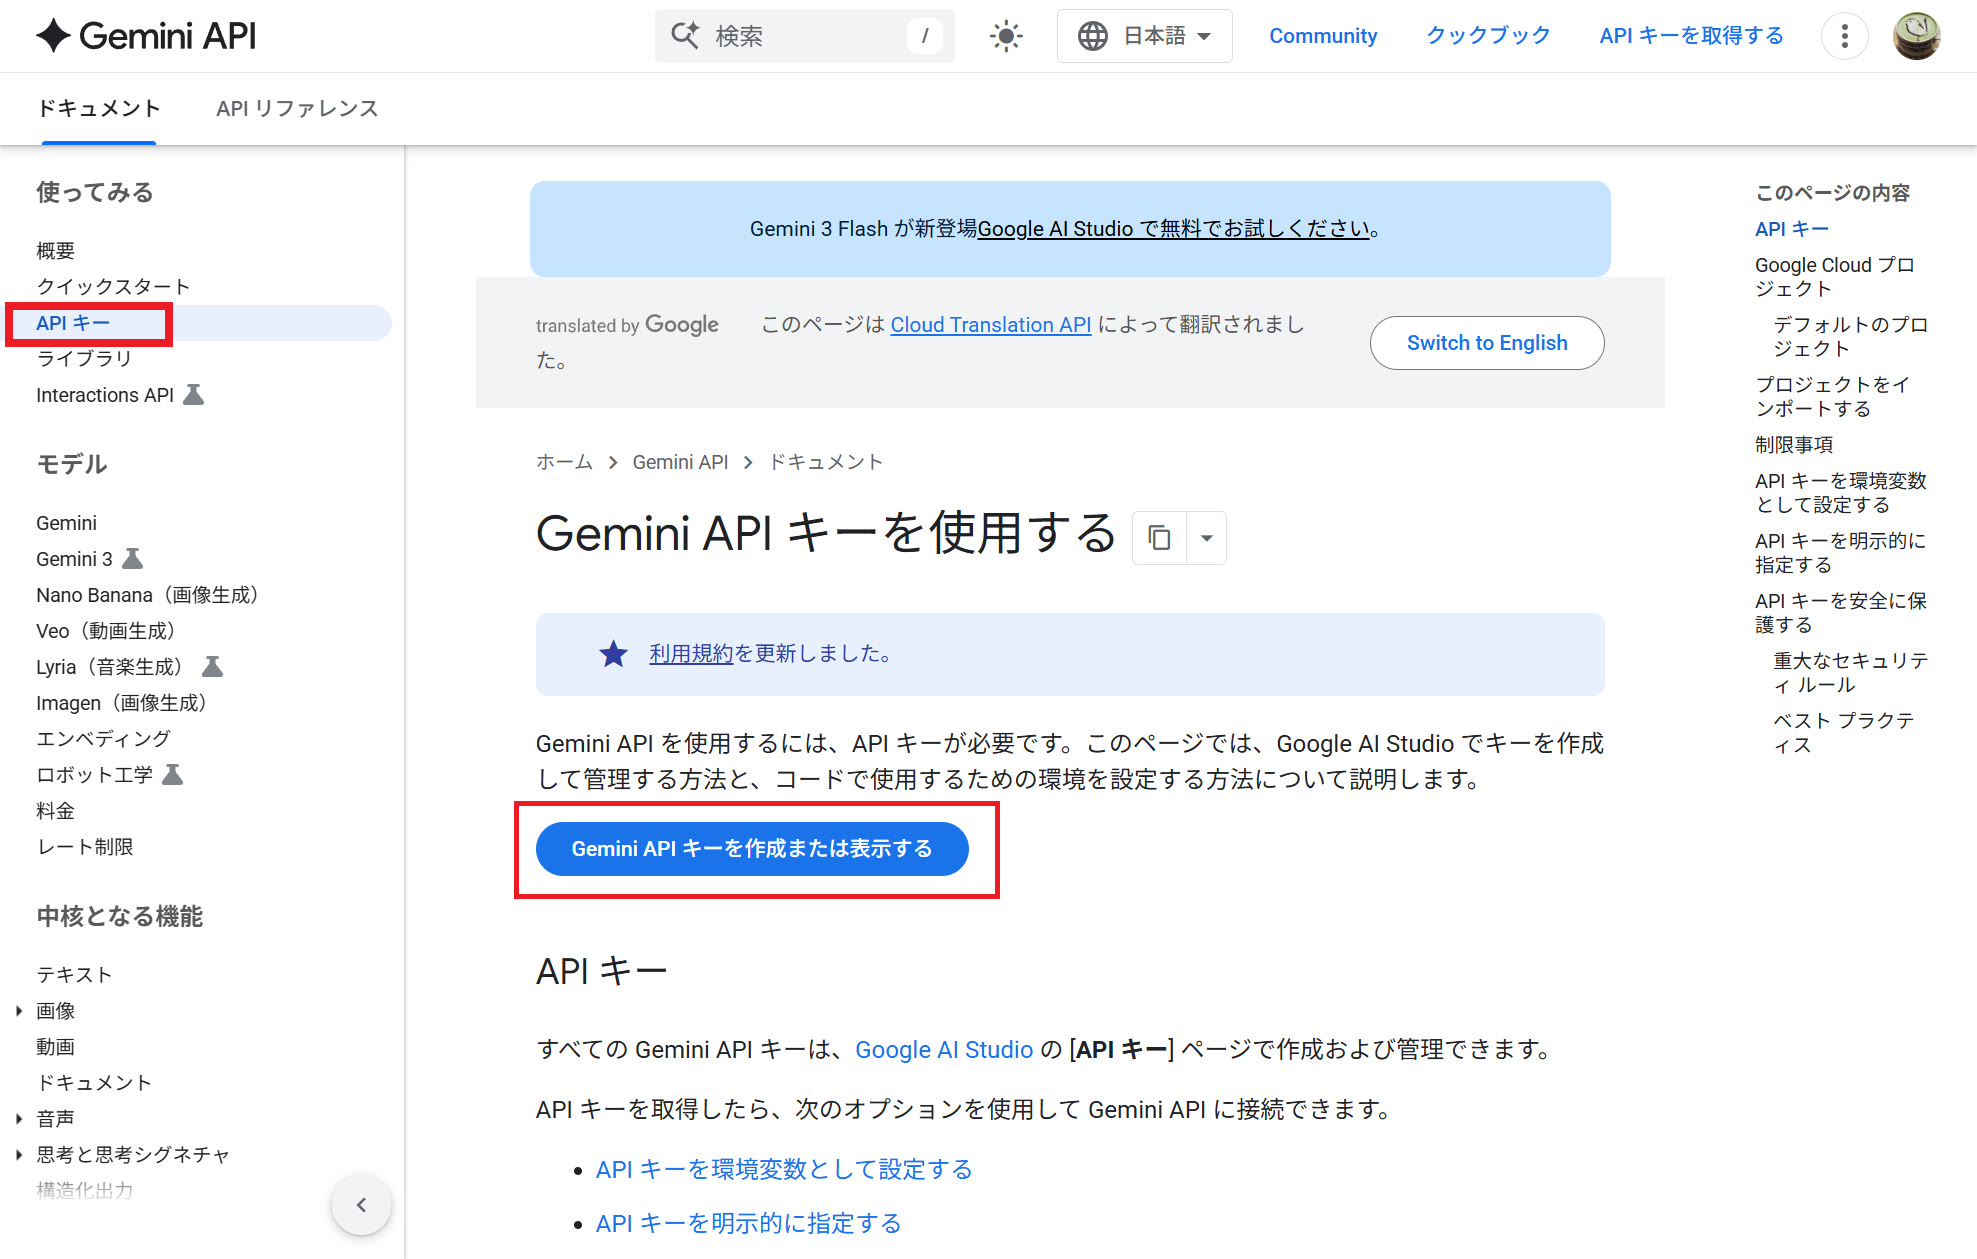1977x1259 pixels.
Task: Click Gemini API キーを作成または表示する button
Action: point(752,849)
